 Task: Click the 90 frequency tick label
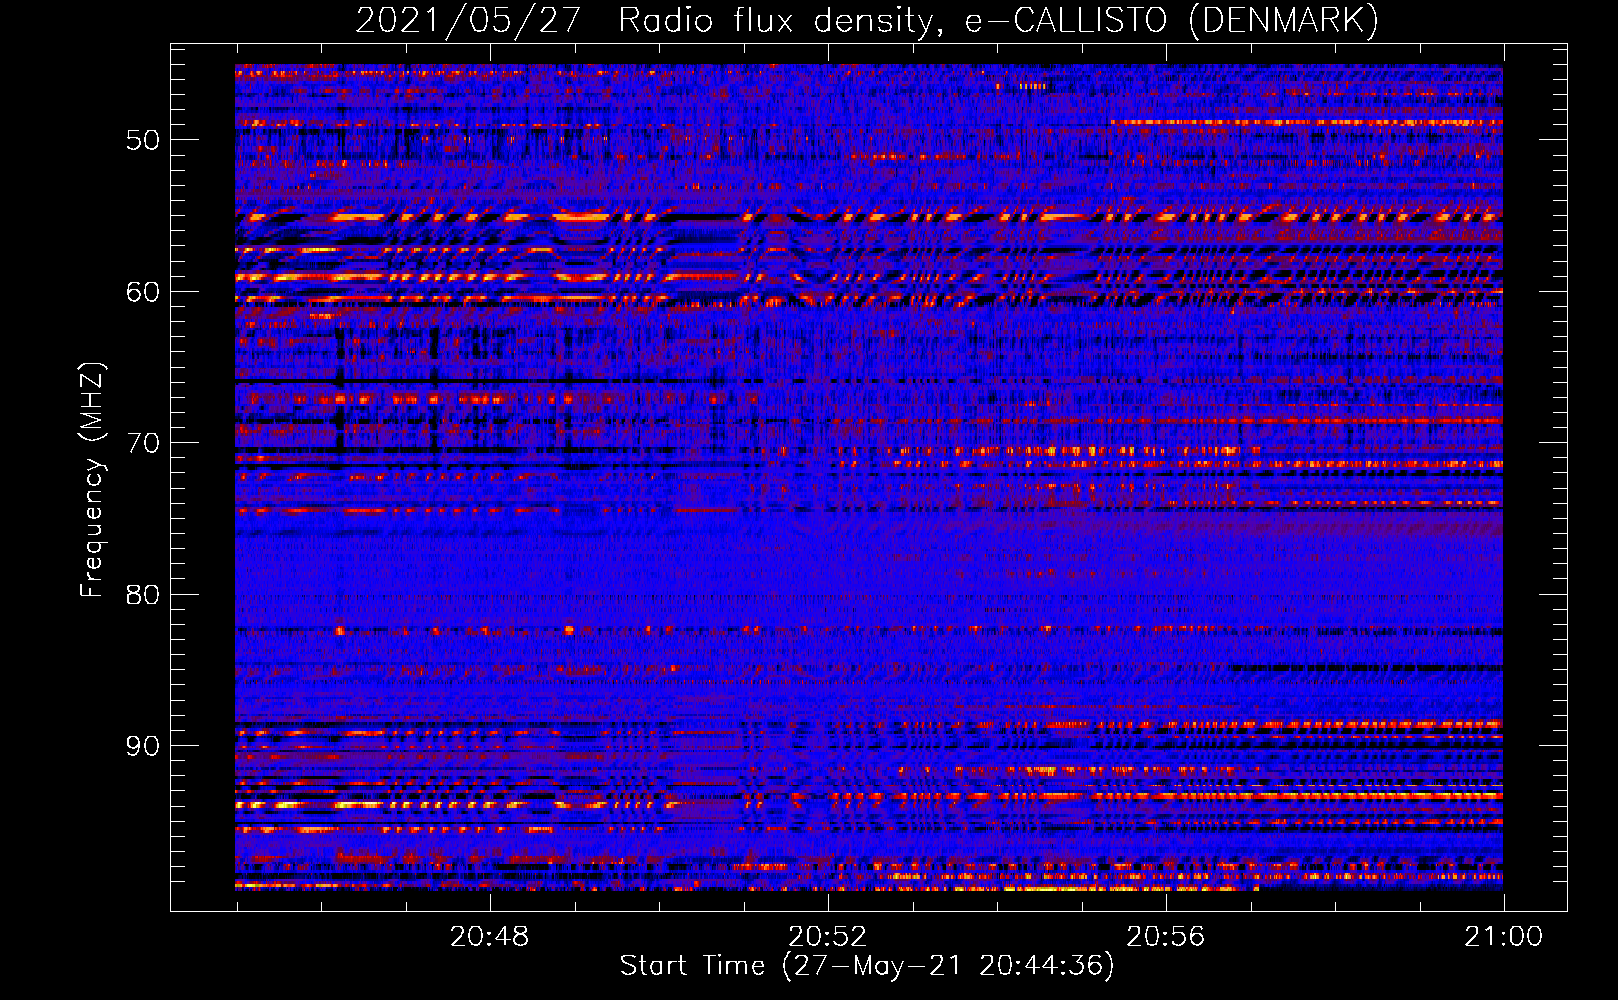pyautogui.click(x=143, y=747)
